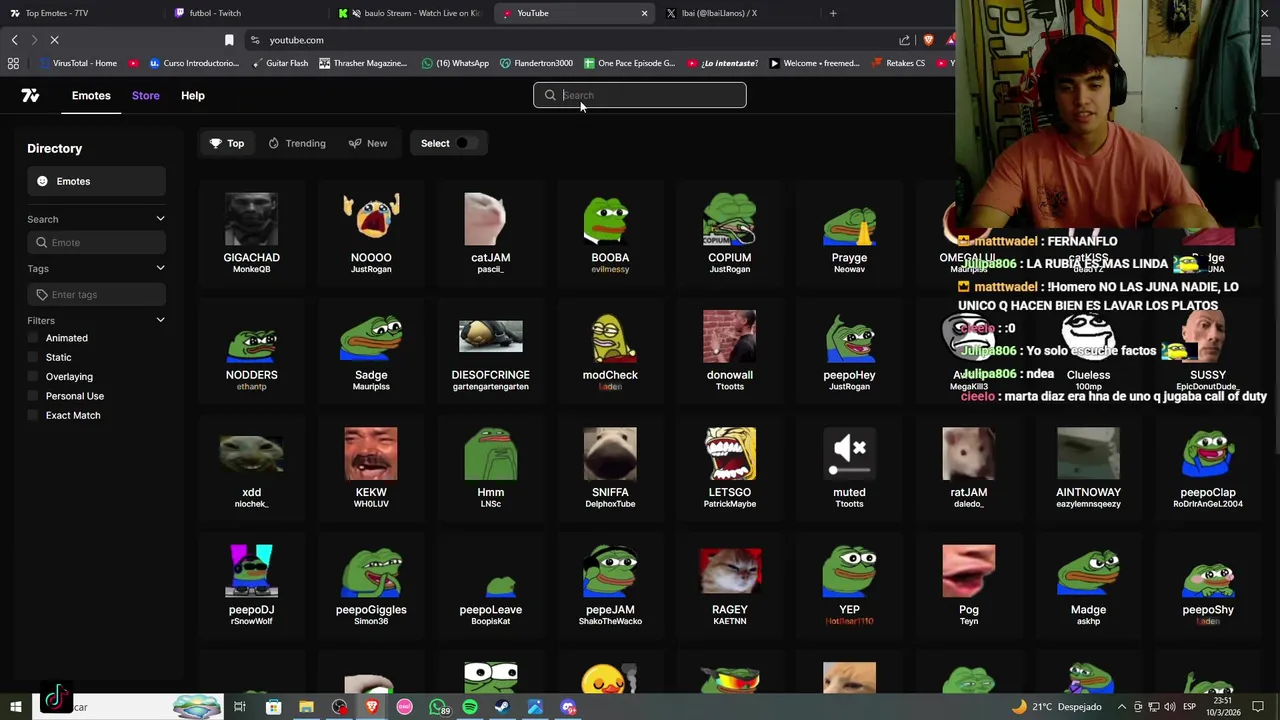This screenshot has width=1280, height=720.
Task: Open the DIESOFCRINGE emote
Action: pyautogui.click(x=490, y=350)
